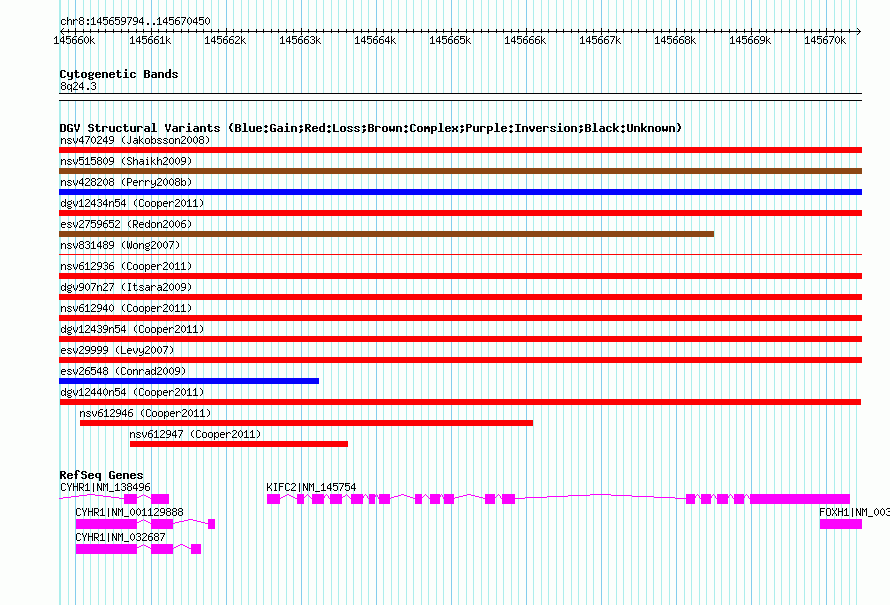Click the red nsv612936 variant bar
890x605 pixels.
coord(460,276)
